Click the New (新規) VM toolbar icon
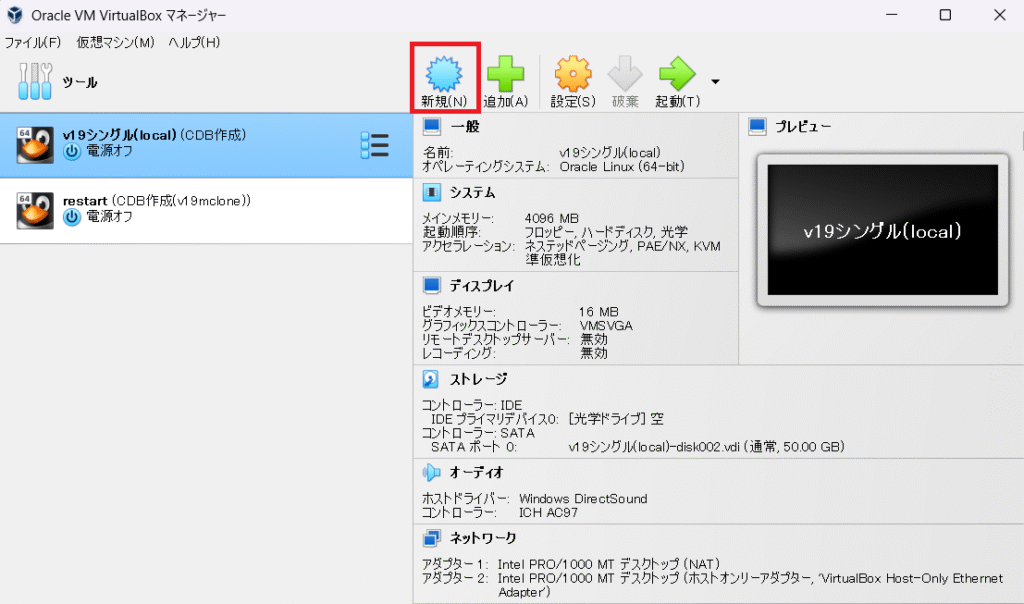1024x604 pixels. tap(444, 74)
